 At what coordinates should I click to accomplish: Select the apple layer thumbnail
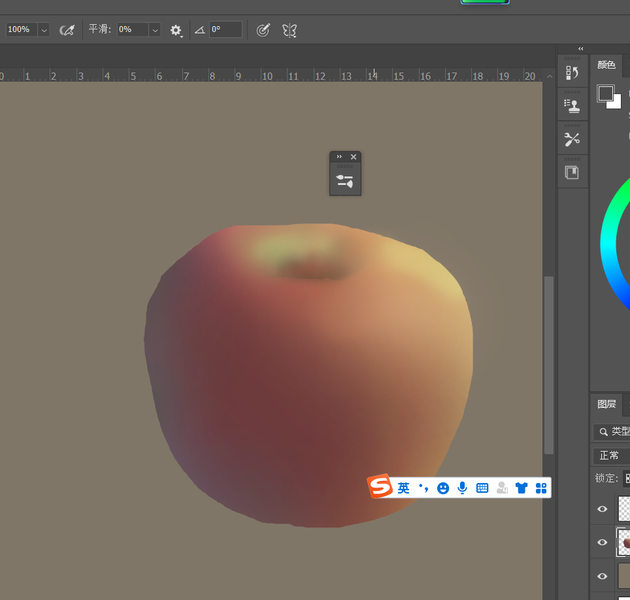[x=624, y=542]
